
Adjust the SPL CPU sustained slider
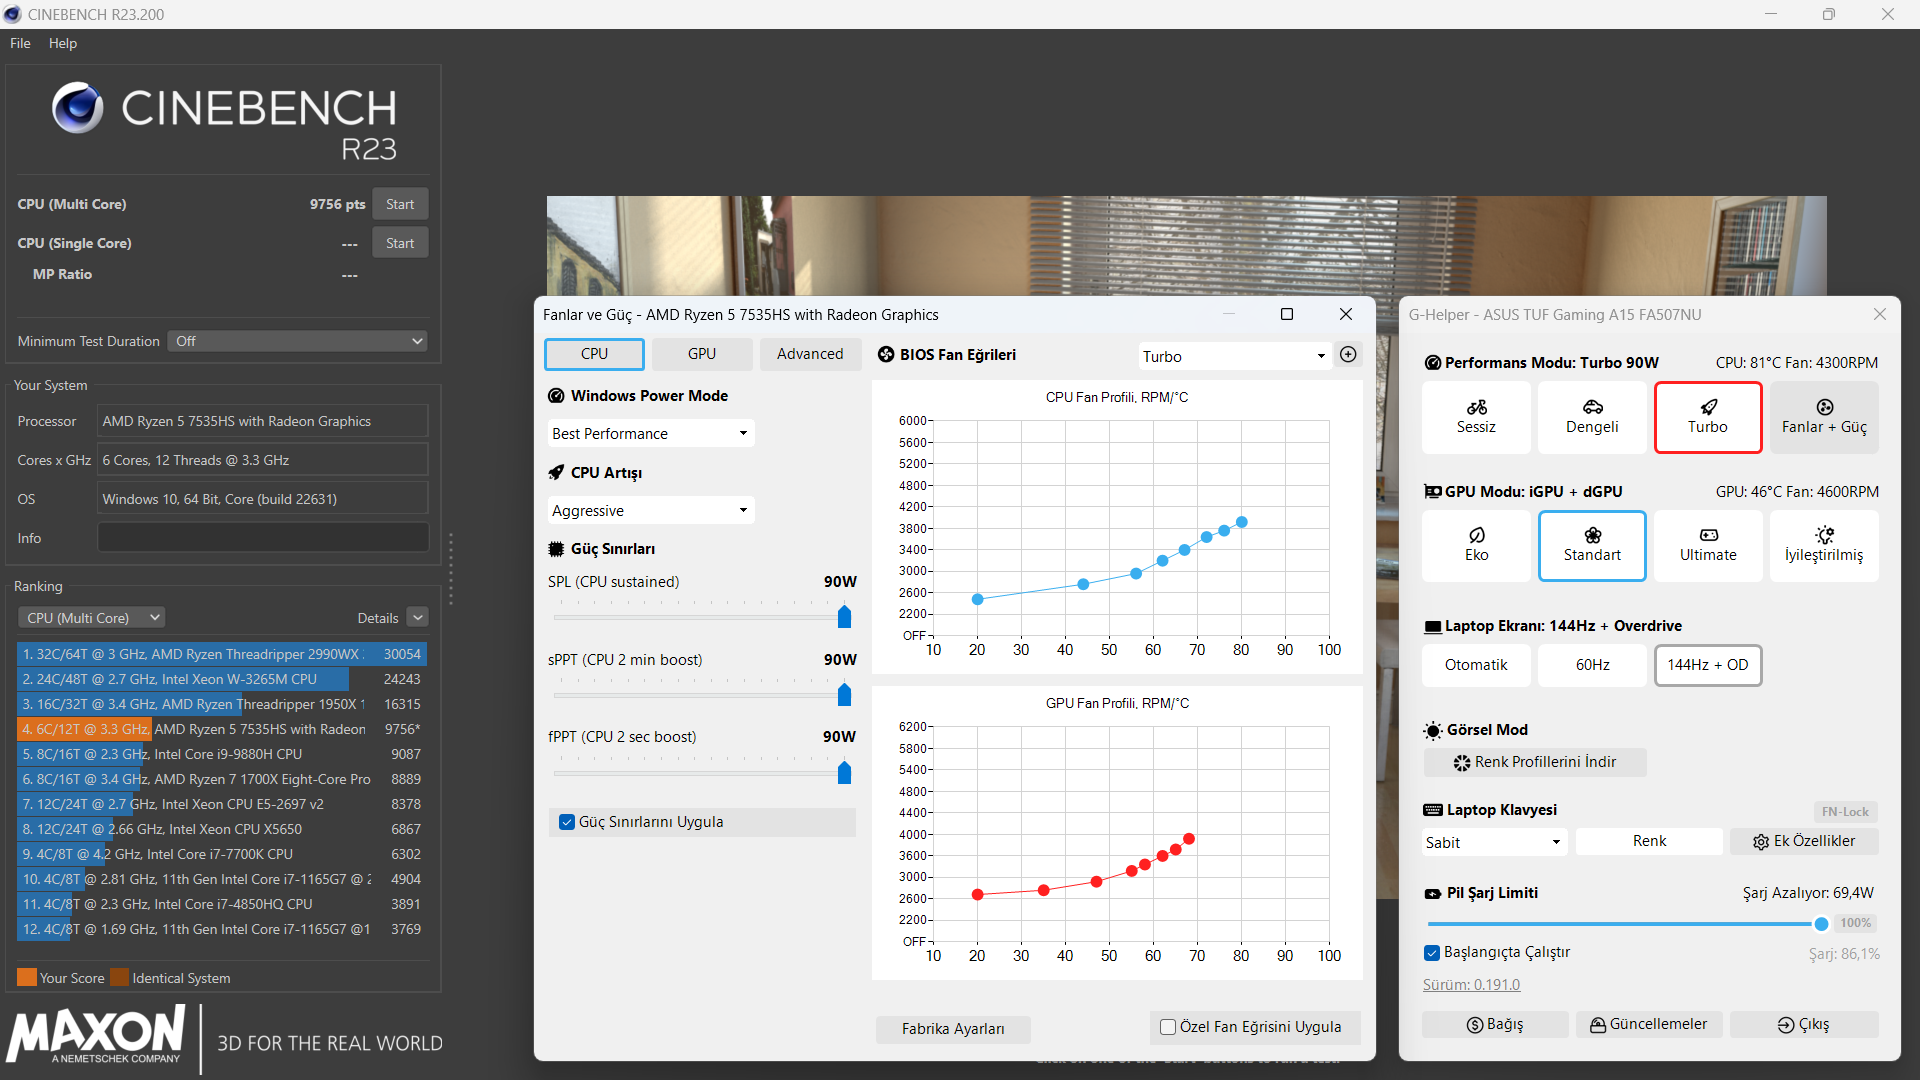point(844,617)
